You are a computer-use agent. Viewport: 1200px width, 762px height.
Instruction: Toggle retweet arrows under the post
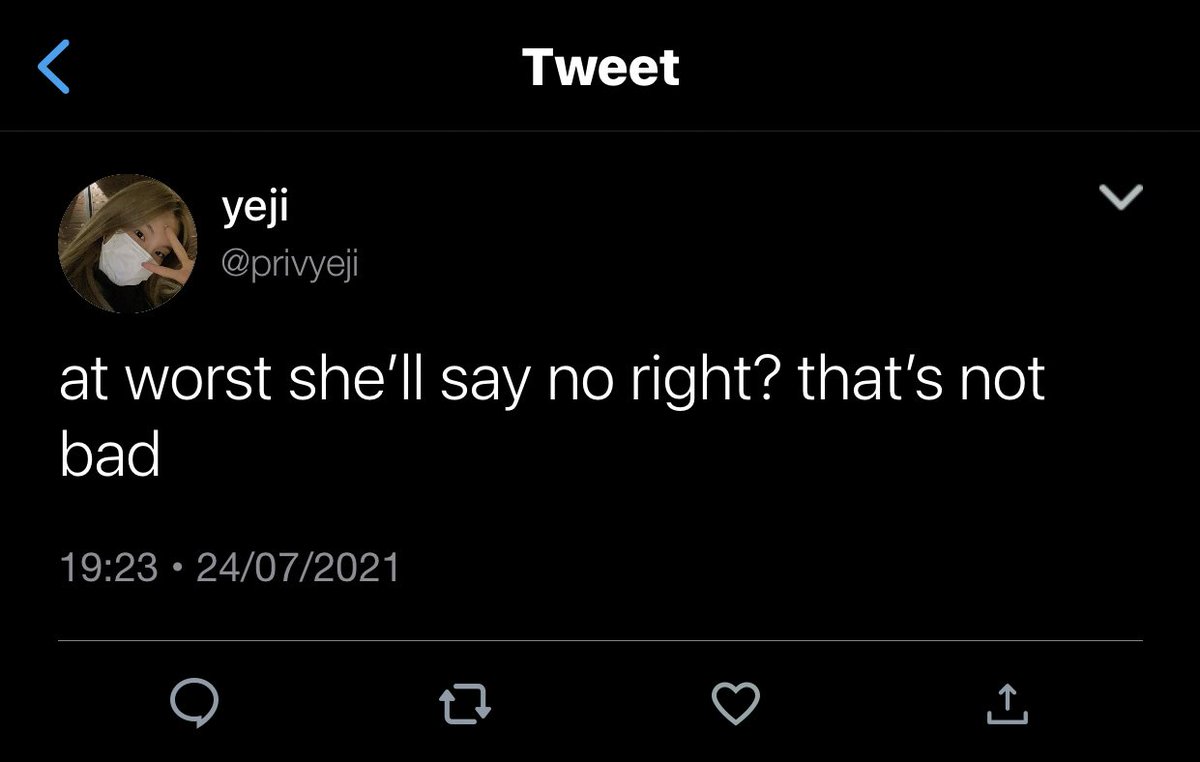[x=466, y=705]
